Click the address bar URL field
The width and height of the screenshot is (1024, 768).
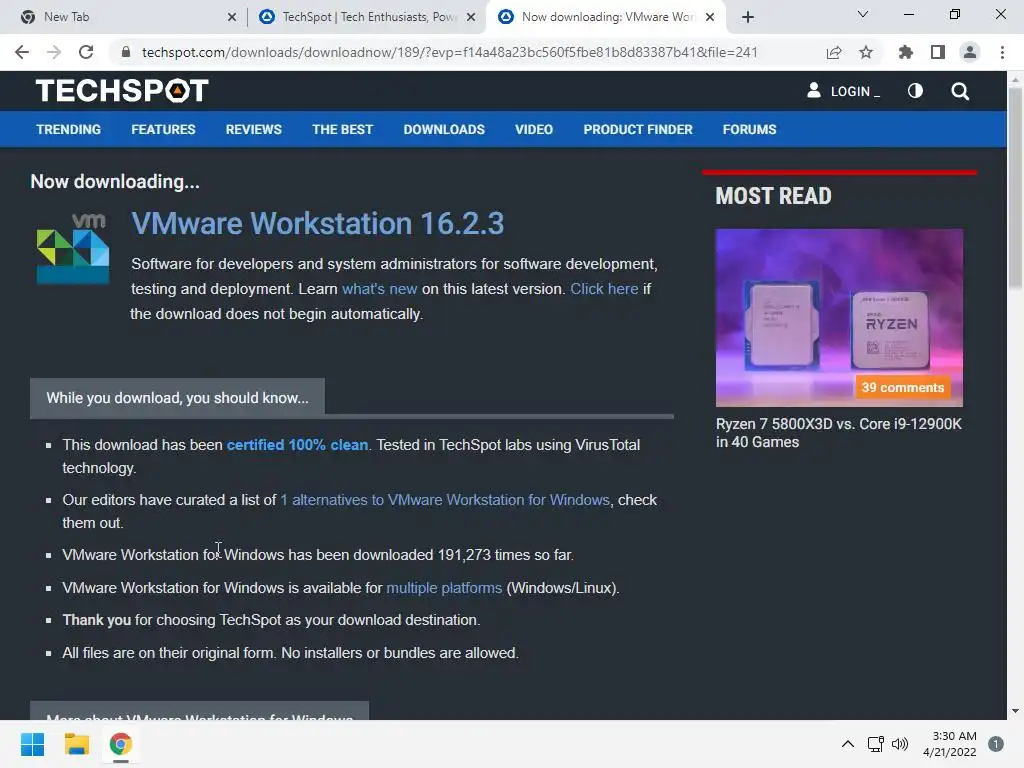(449, 52)
